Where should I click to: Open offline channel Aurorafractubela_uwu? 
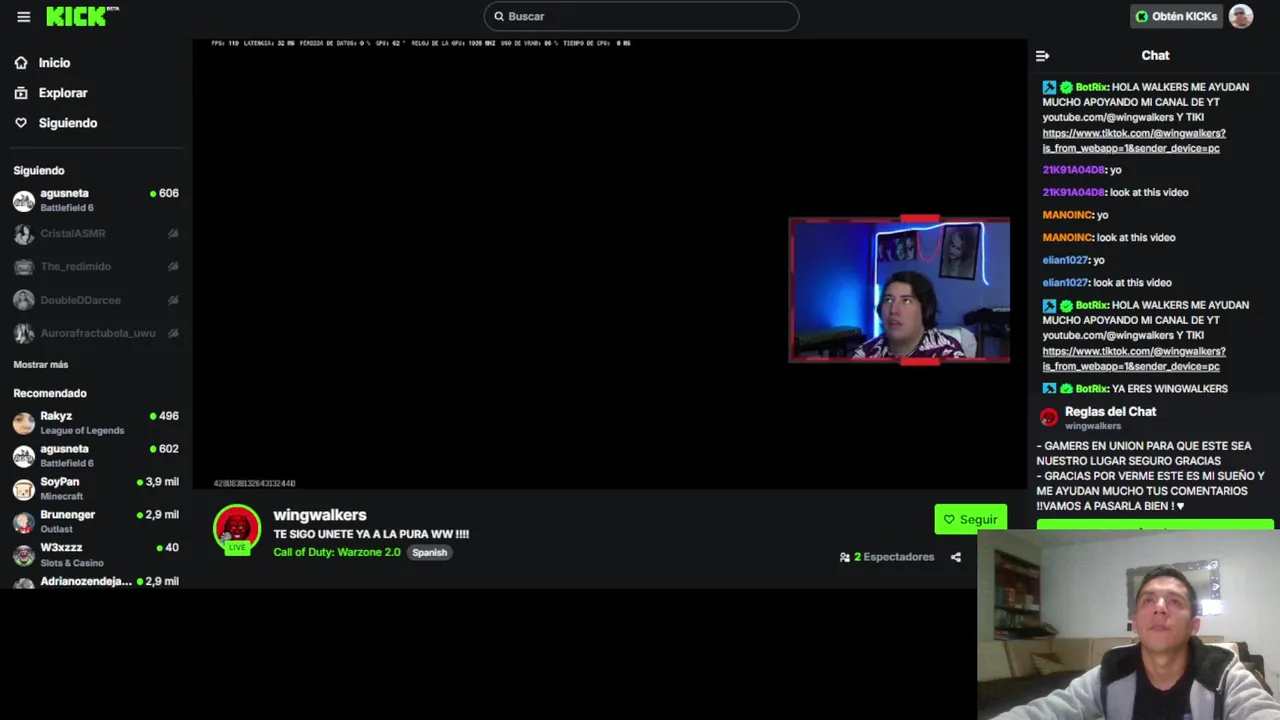(96, 333)
